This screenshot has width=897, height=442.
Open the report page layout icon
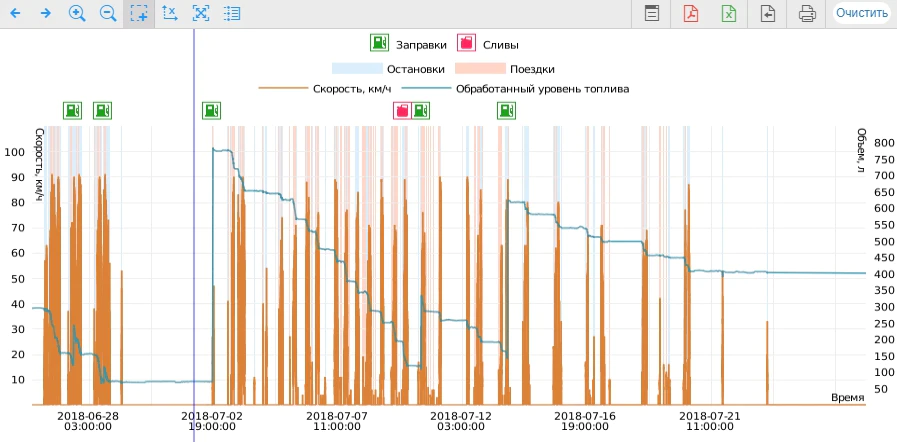[652, 13]
